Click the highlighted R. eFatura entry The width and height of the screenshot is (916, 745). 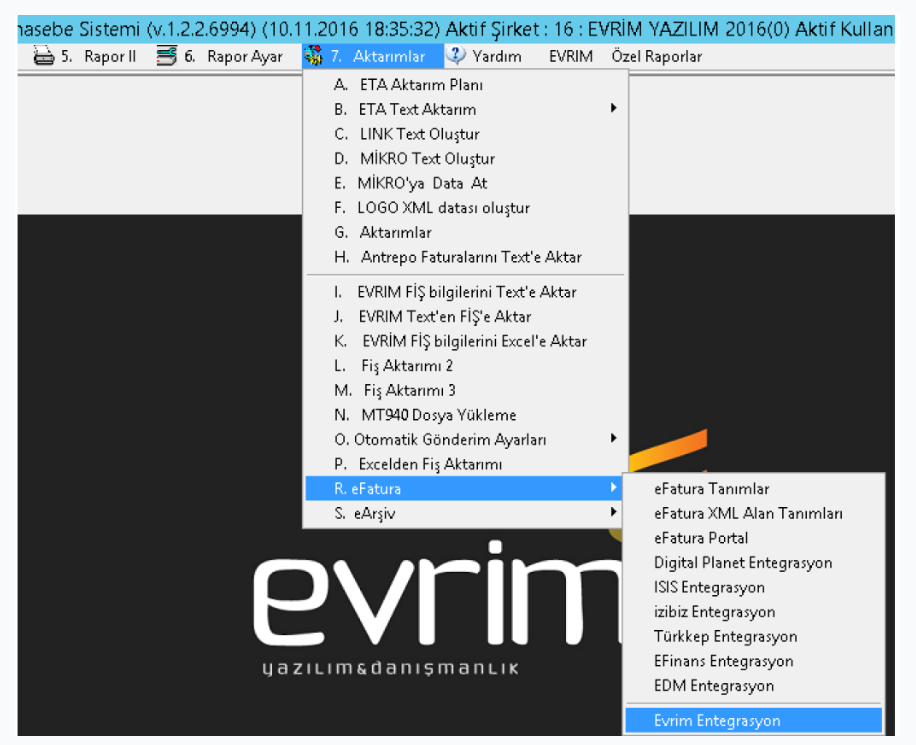466,488
